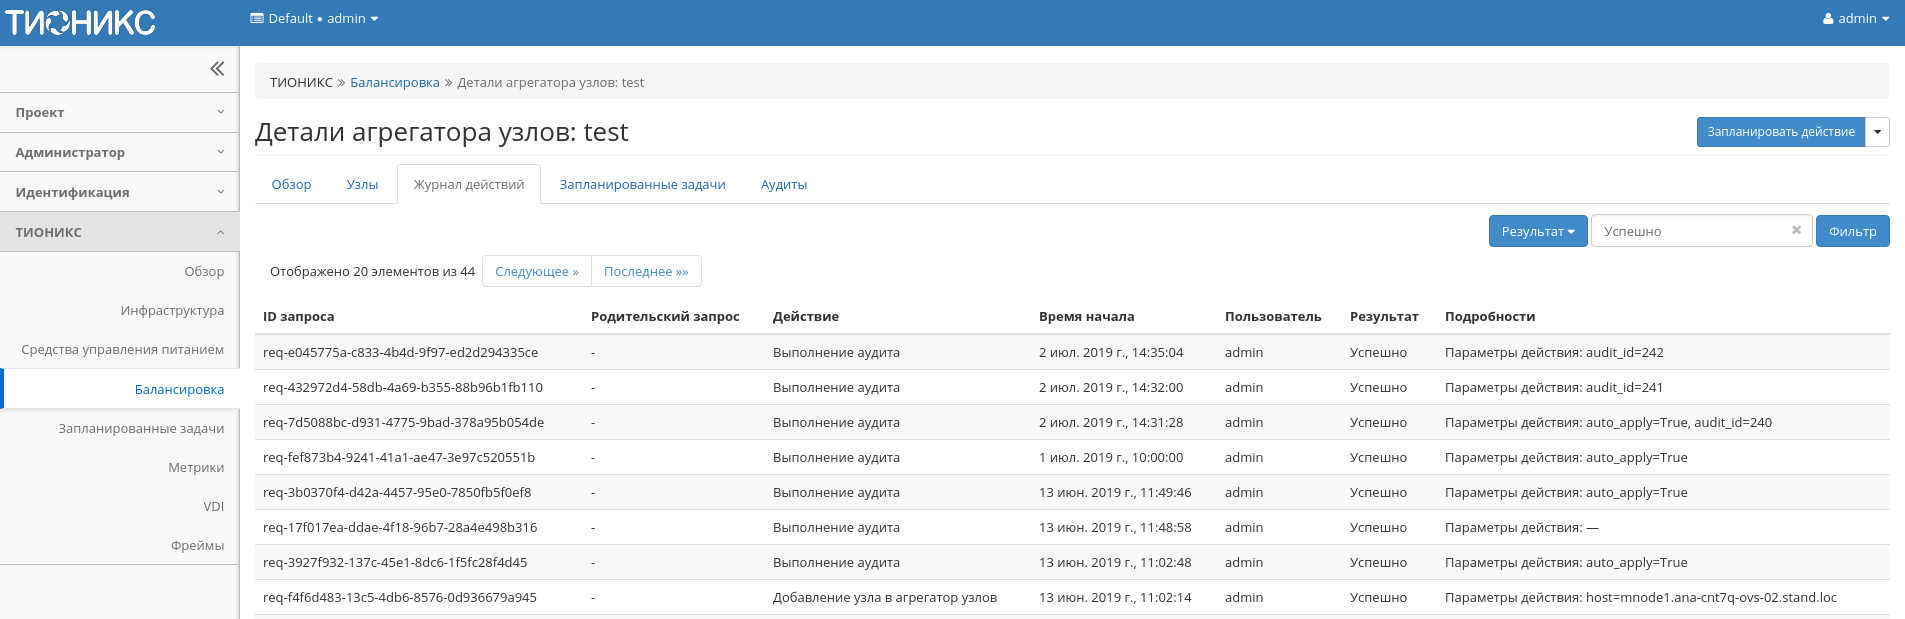Collapse the ТИОНИКС sidebar section
The image size is (1905, 619).
click(120, 232)
